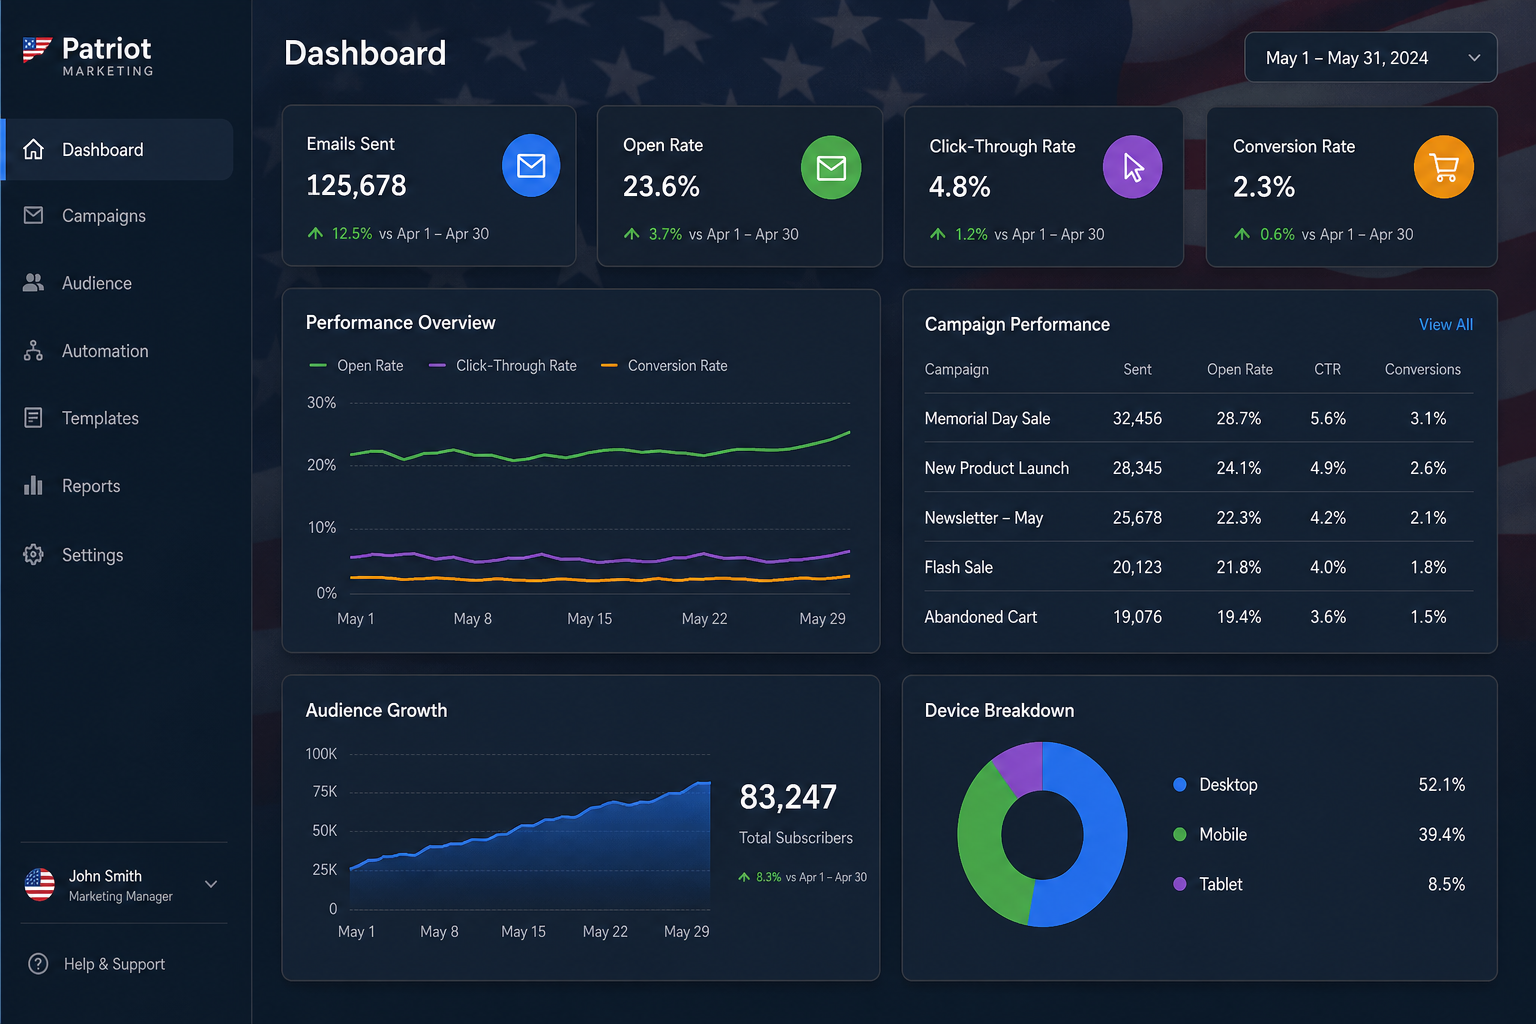Click the green up arrow beside 0.6%
Image resolution: width=1536 pixels, height=1024 pixels.
click(x=1242, y=234)
